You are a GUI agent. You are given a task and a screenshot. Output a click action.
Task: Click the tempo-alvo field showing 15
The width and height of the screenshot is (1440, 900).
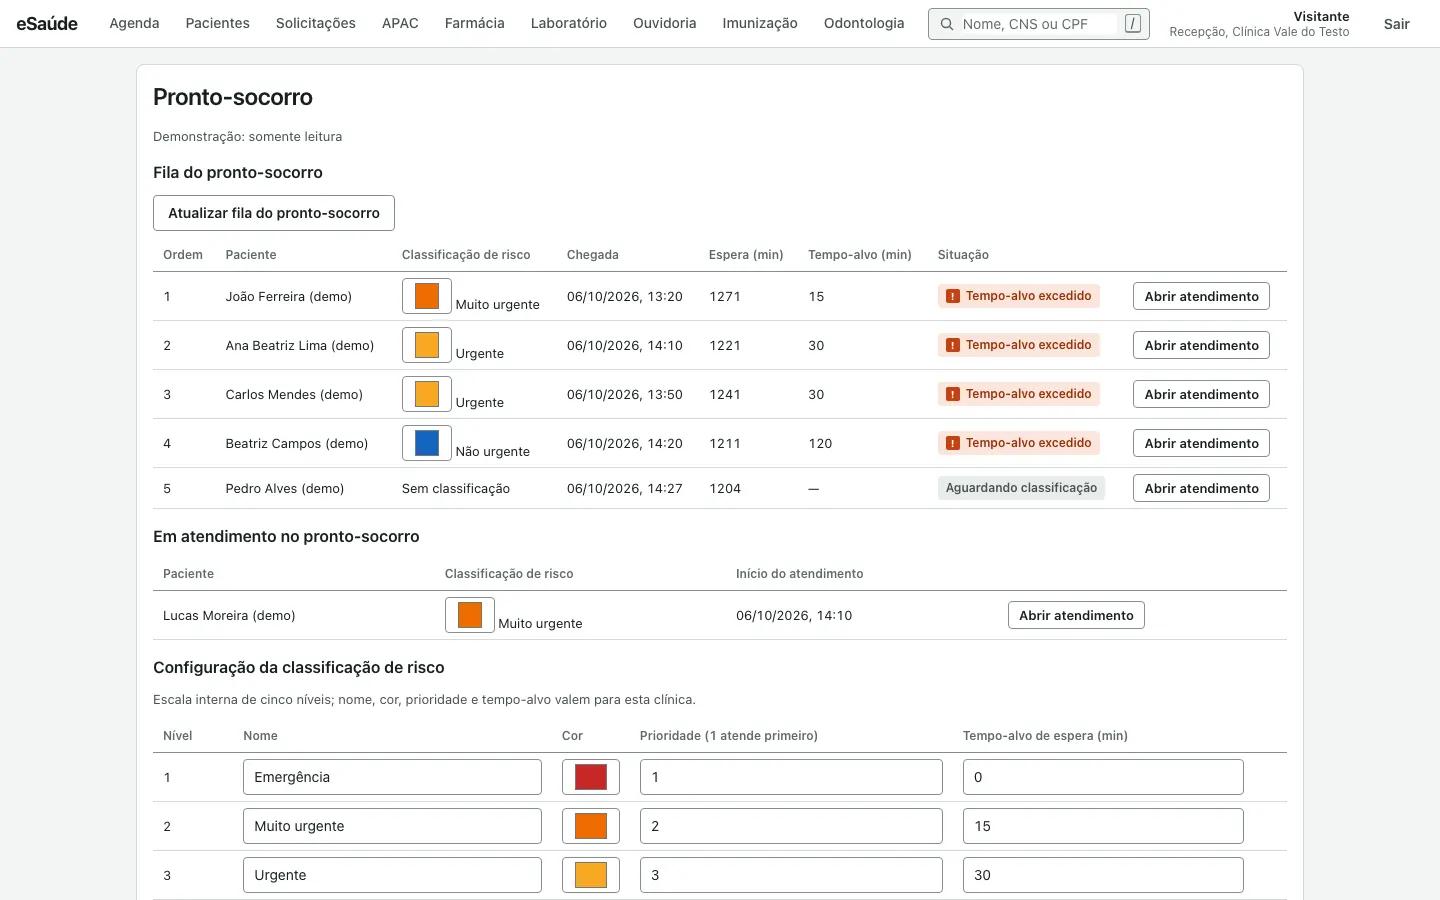(1103, 826)
